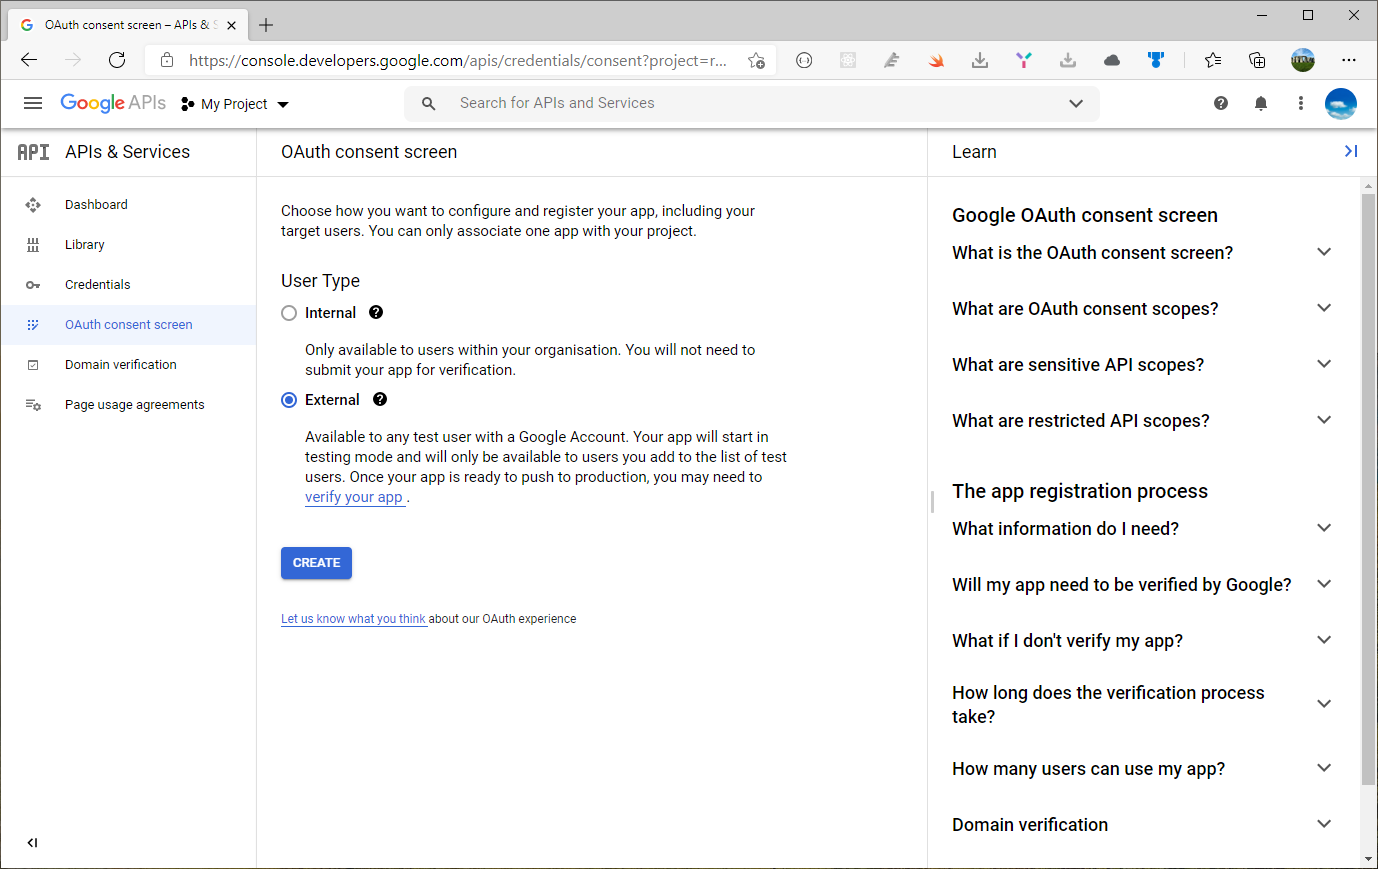Select the External user type radio button
The width and height of the screenshot is (1378, 869).
[x=289, y=400]
